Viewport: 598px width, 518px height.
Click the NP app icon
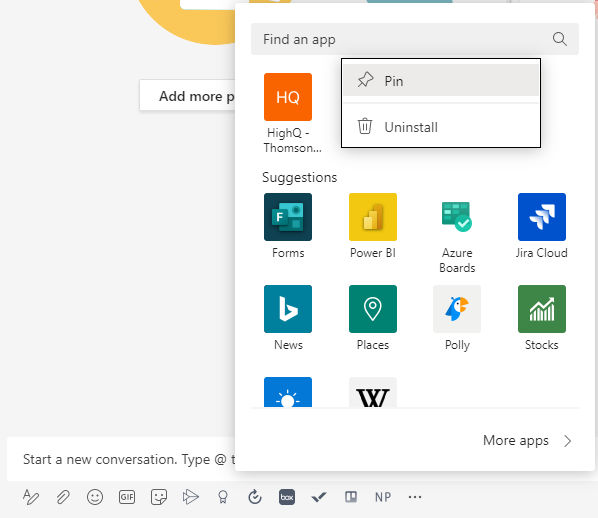(x=383, y=497)
